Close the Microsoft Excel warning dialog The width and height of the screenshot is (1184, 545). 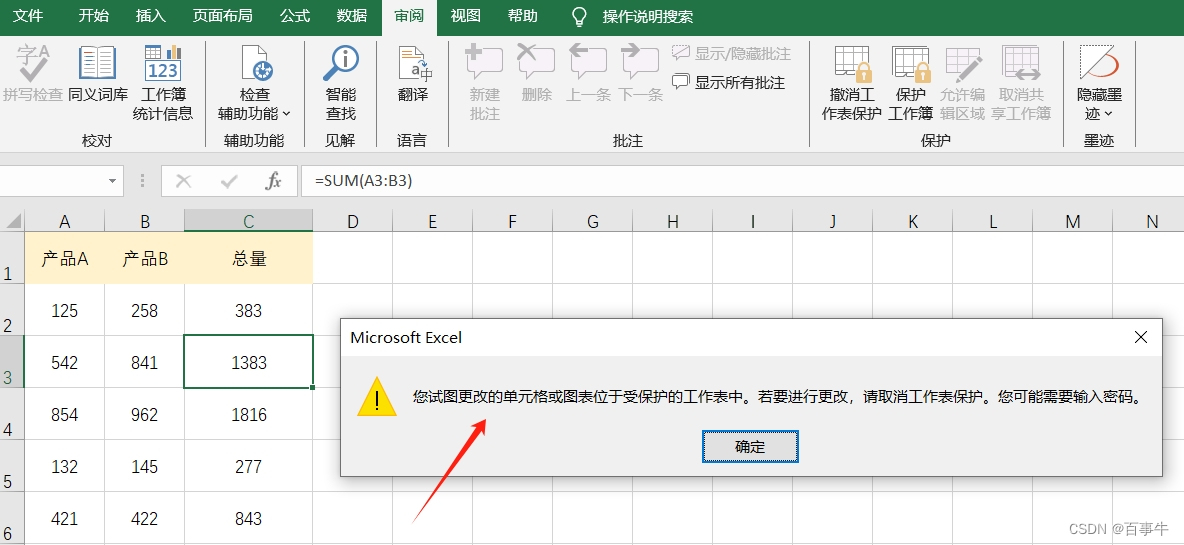(x=1141, y=337)
